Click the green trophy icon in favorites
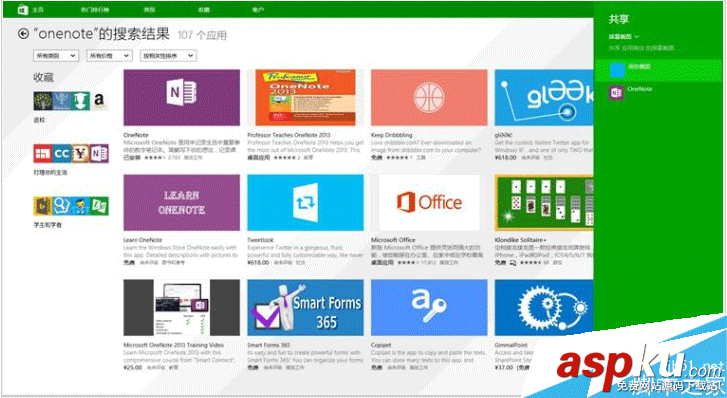727x398 pixels. pos(80,100)
